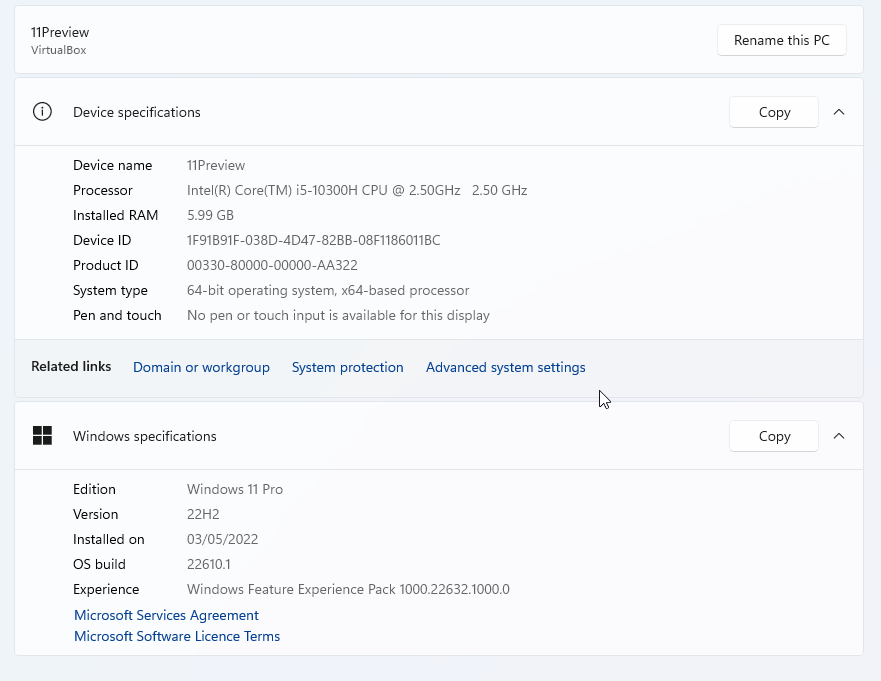Click the Experience label
881x681 pixels.
coord(106,589)
